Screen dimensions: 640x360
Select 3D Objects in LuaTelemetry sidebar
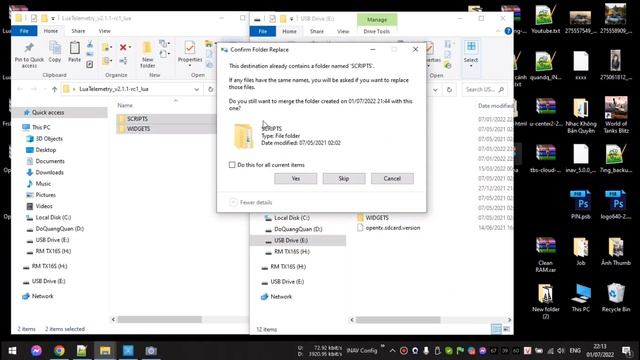coord(49,139)
